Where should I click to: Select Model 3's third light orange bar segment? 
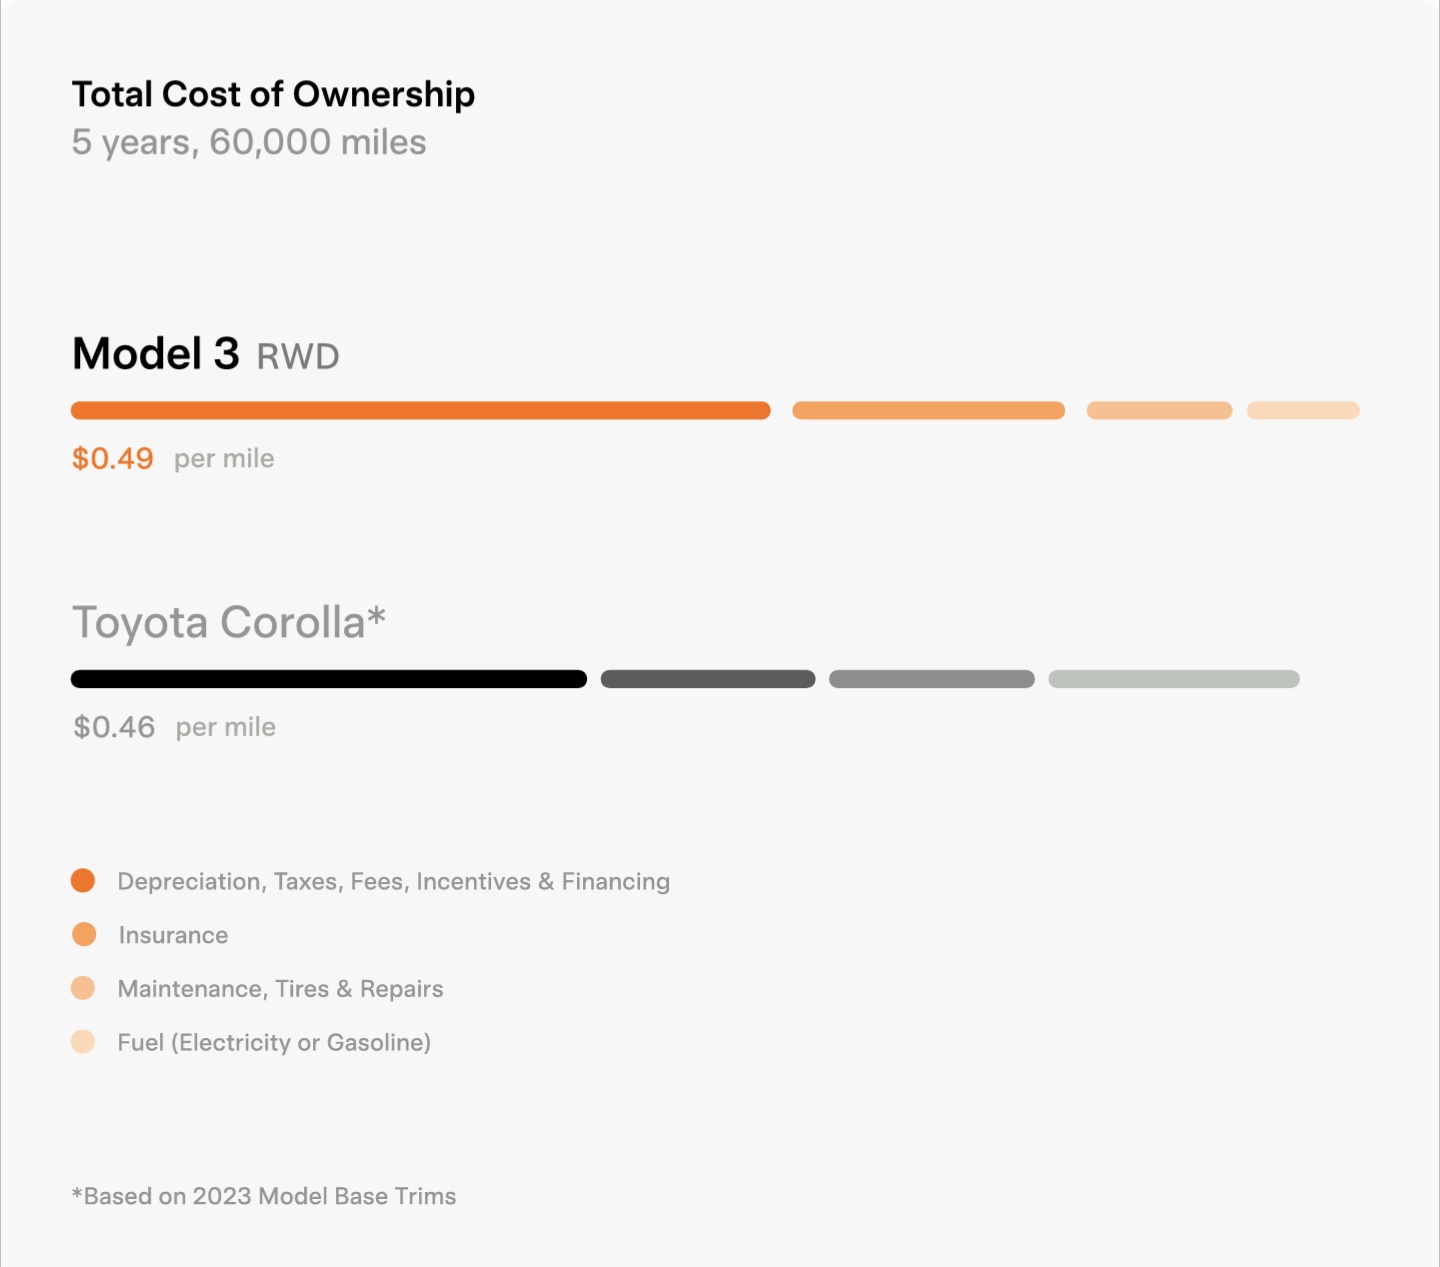[x=1159, y=410]
